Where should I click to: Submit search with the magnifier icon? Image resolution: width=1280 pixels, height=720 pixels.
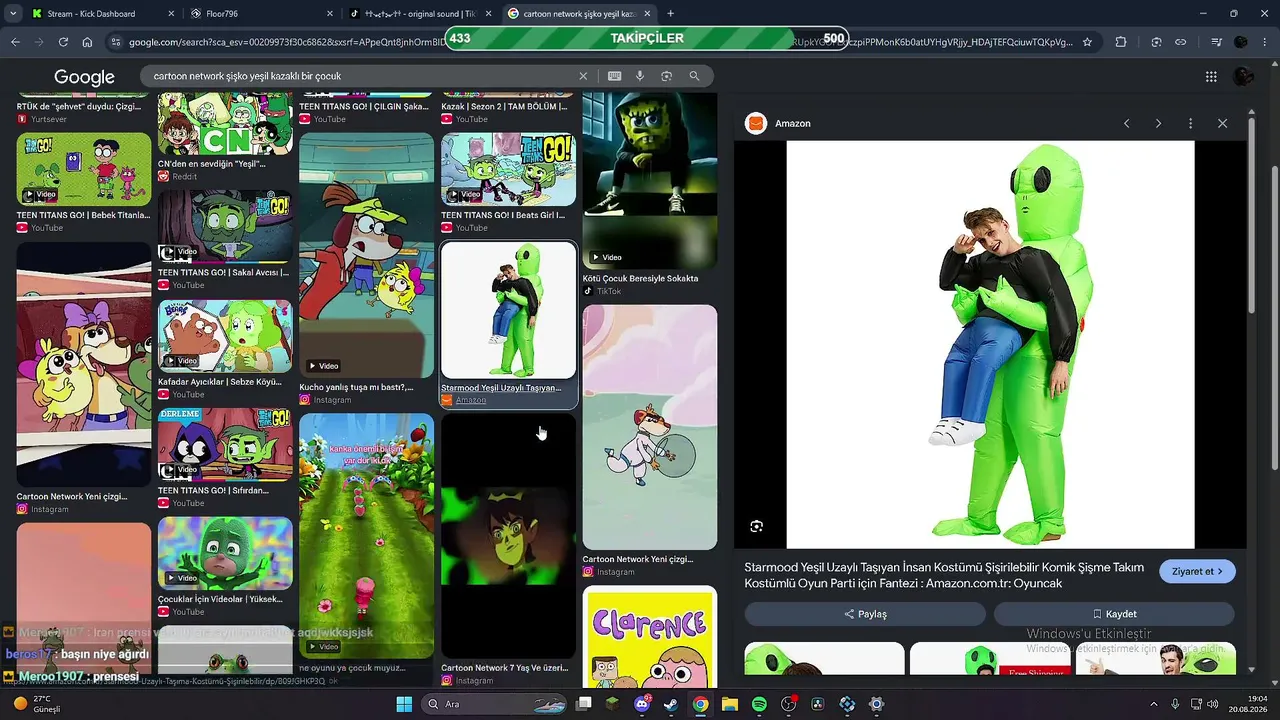pyautogui.click(x=694, y=76)
